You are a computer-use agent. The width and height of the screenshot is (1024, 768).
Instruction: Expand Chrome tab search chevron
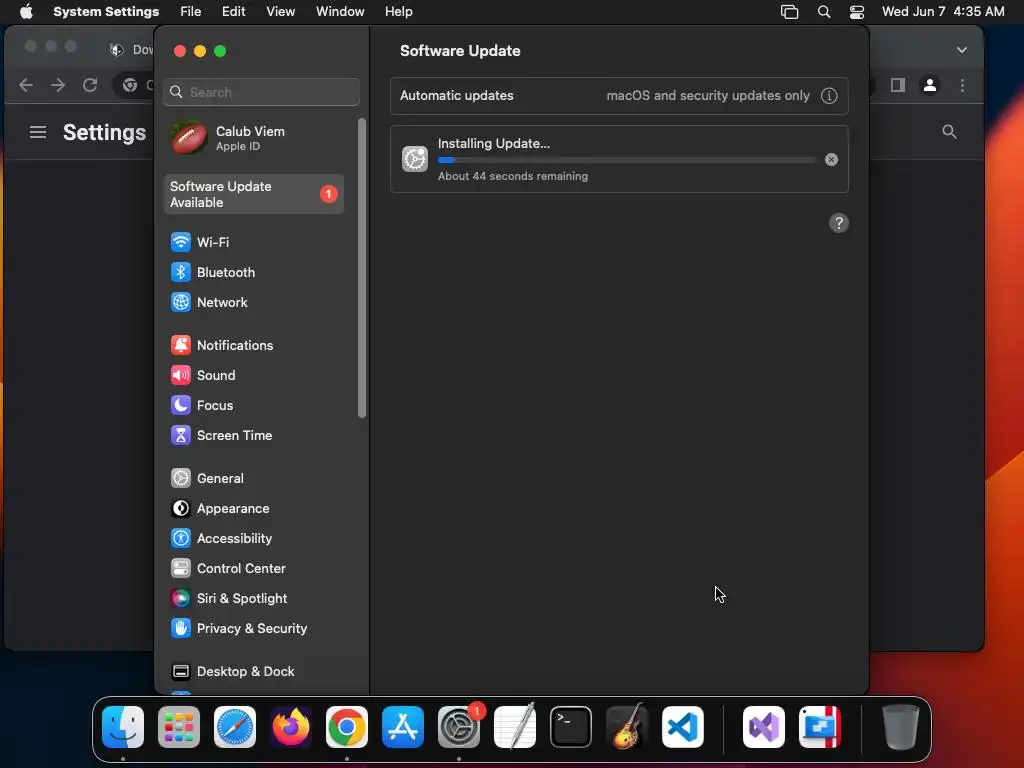(x=962, y=50)
